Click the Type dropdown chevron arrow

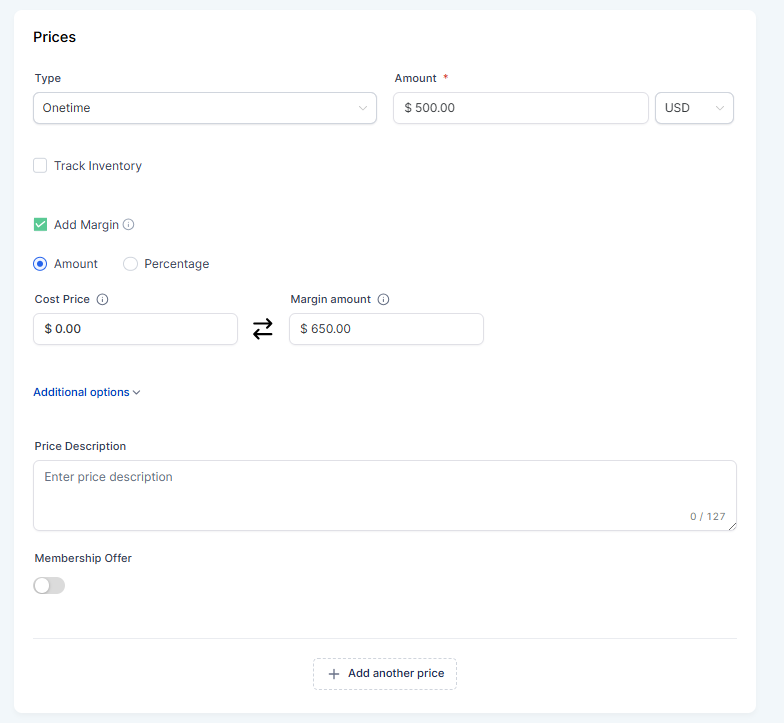[x=363, y=108]
